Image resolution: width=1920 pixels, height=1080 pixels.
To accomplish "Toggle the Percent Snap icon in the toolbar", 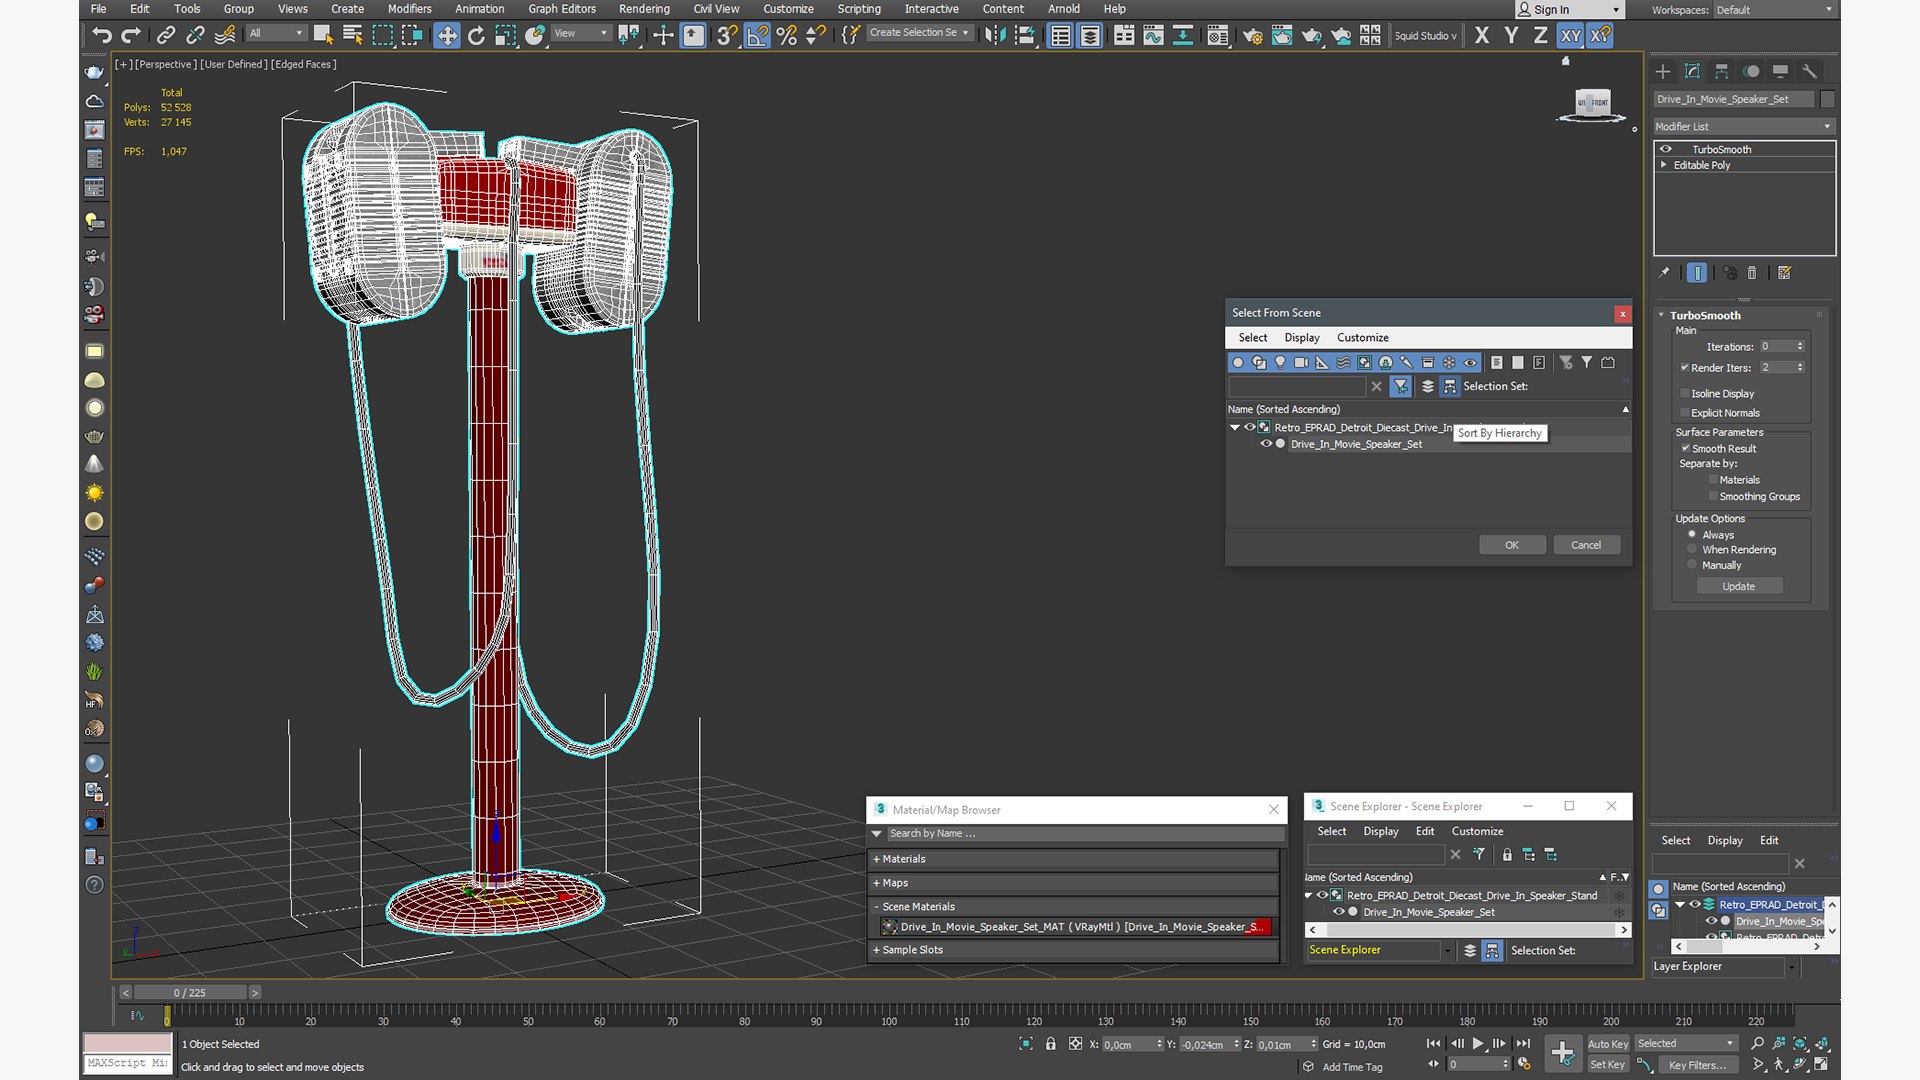I will (x=787, y=36).
